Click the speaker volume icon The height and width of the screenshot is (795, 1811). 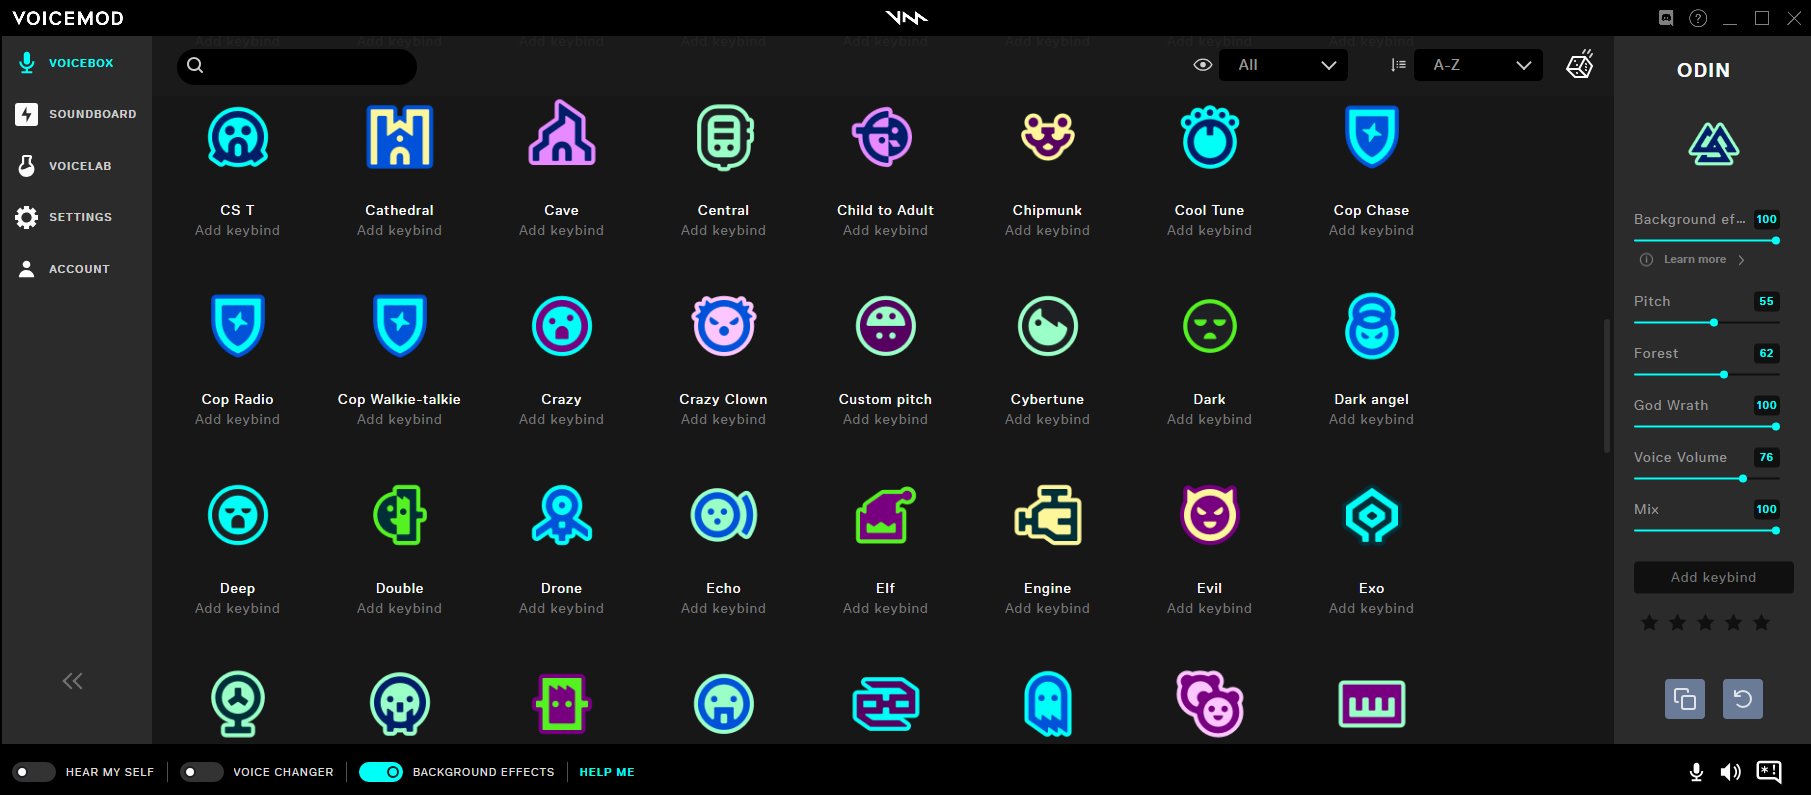point(1730,772)
